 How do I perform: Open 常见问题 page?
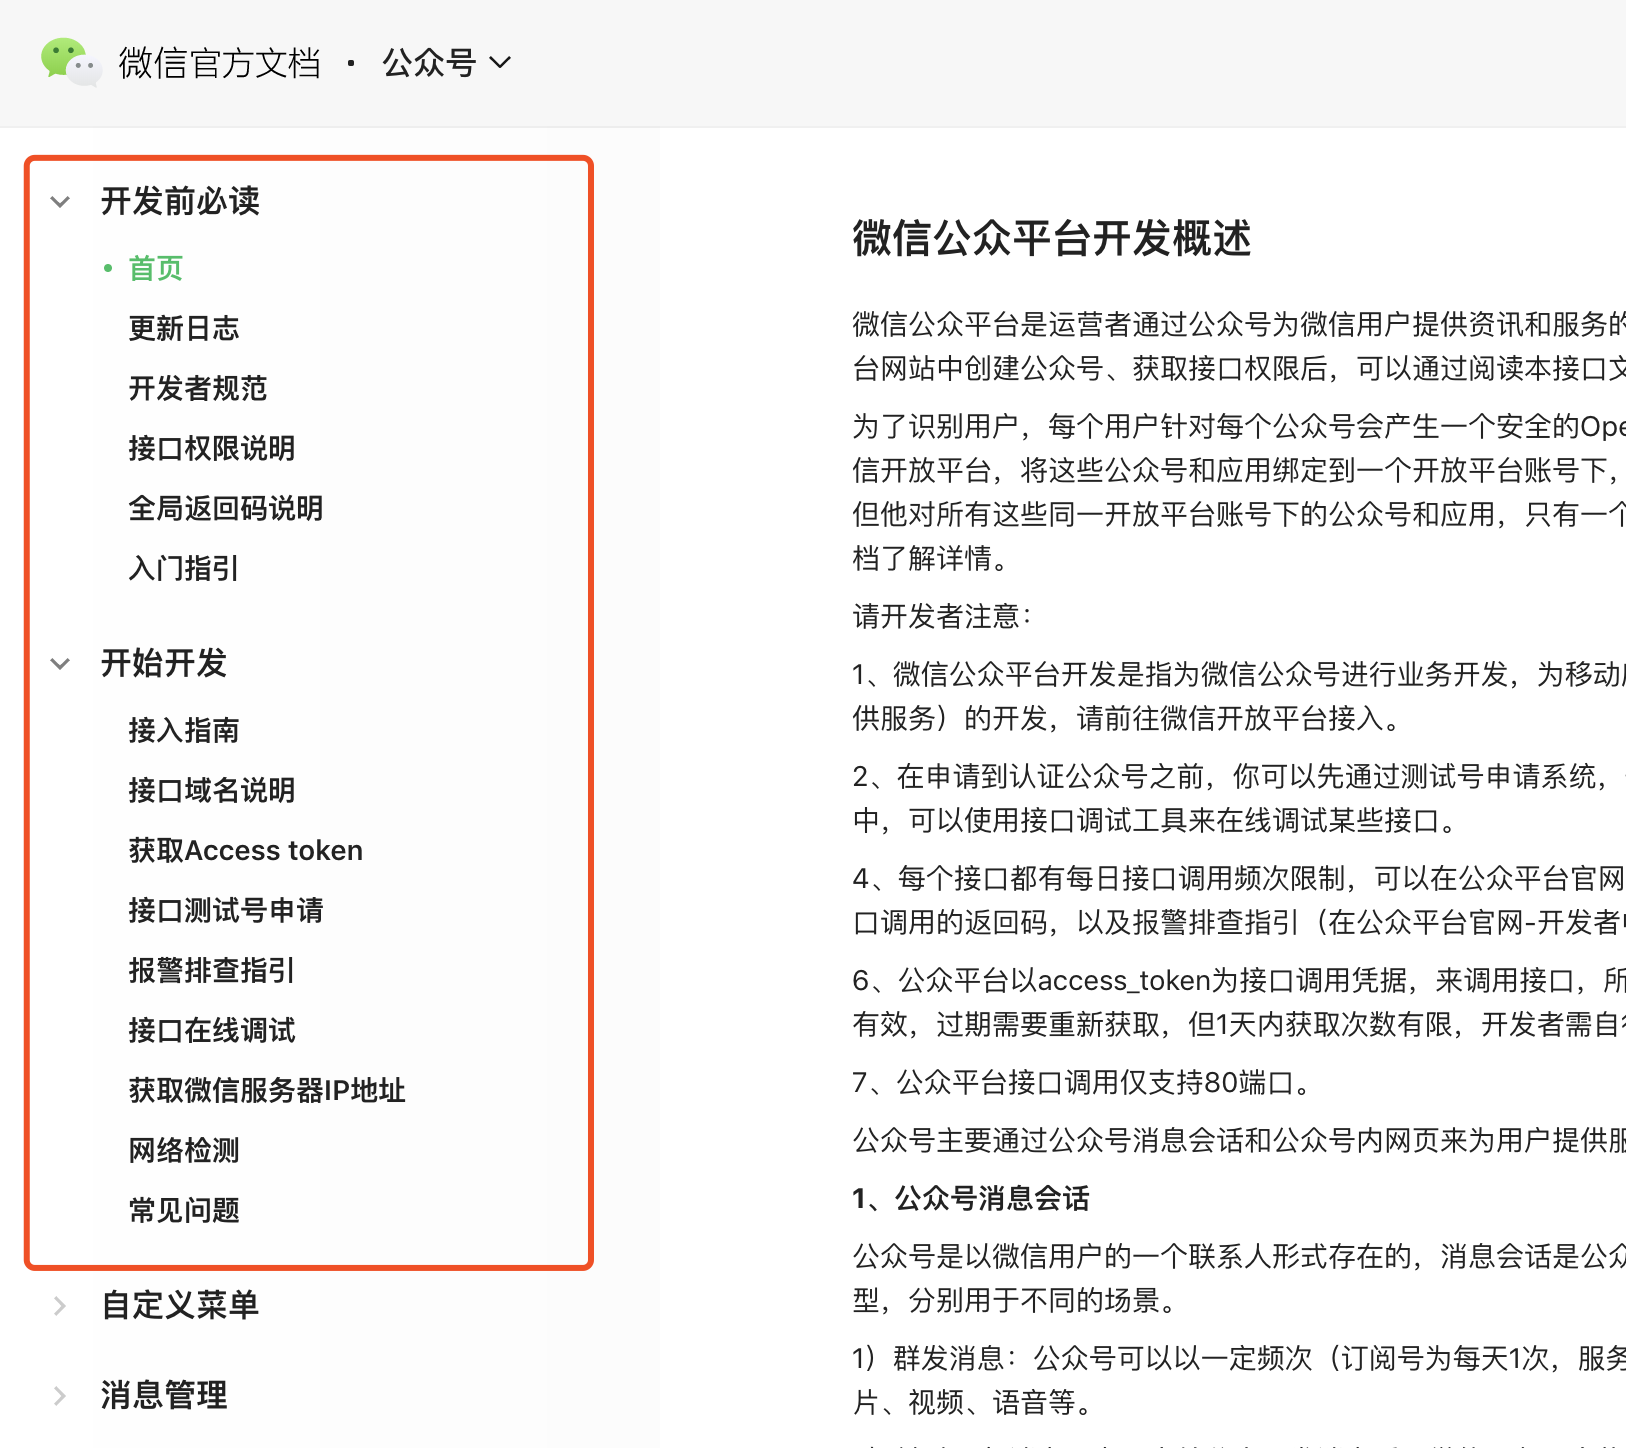pos(184,1210)
